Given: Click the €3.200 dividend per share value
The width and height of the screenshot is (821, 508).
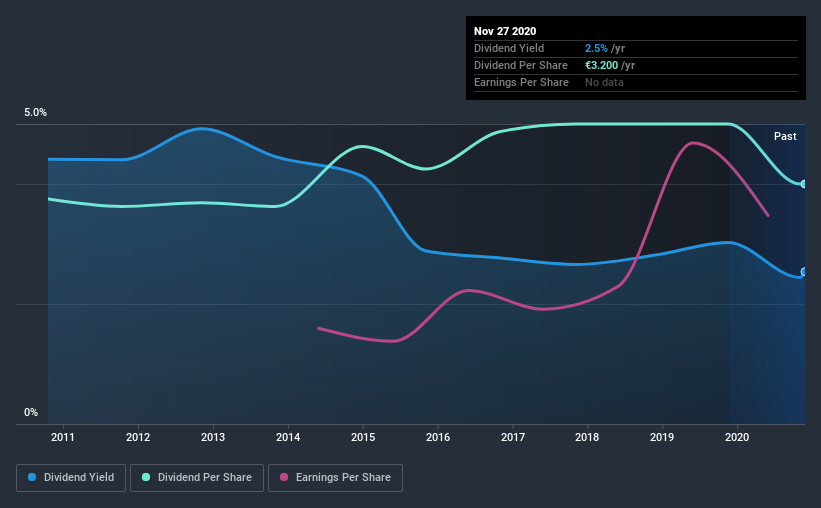Looking at the screenshot, I should pyautogui.click(x=601, y=65).
